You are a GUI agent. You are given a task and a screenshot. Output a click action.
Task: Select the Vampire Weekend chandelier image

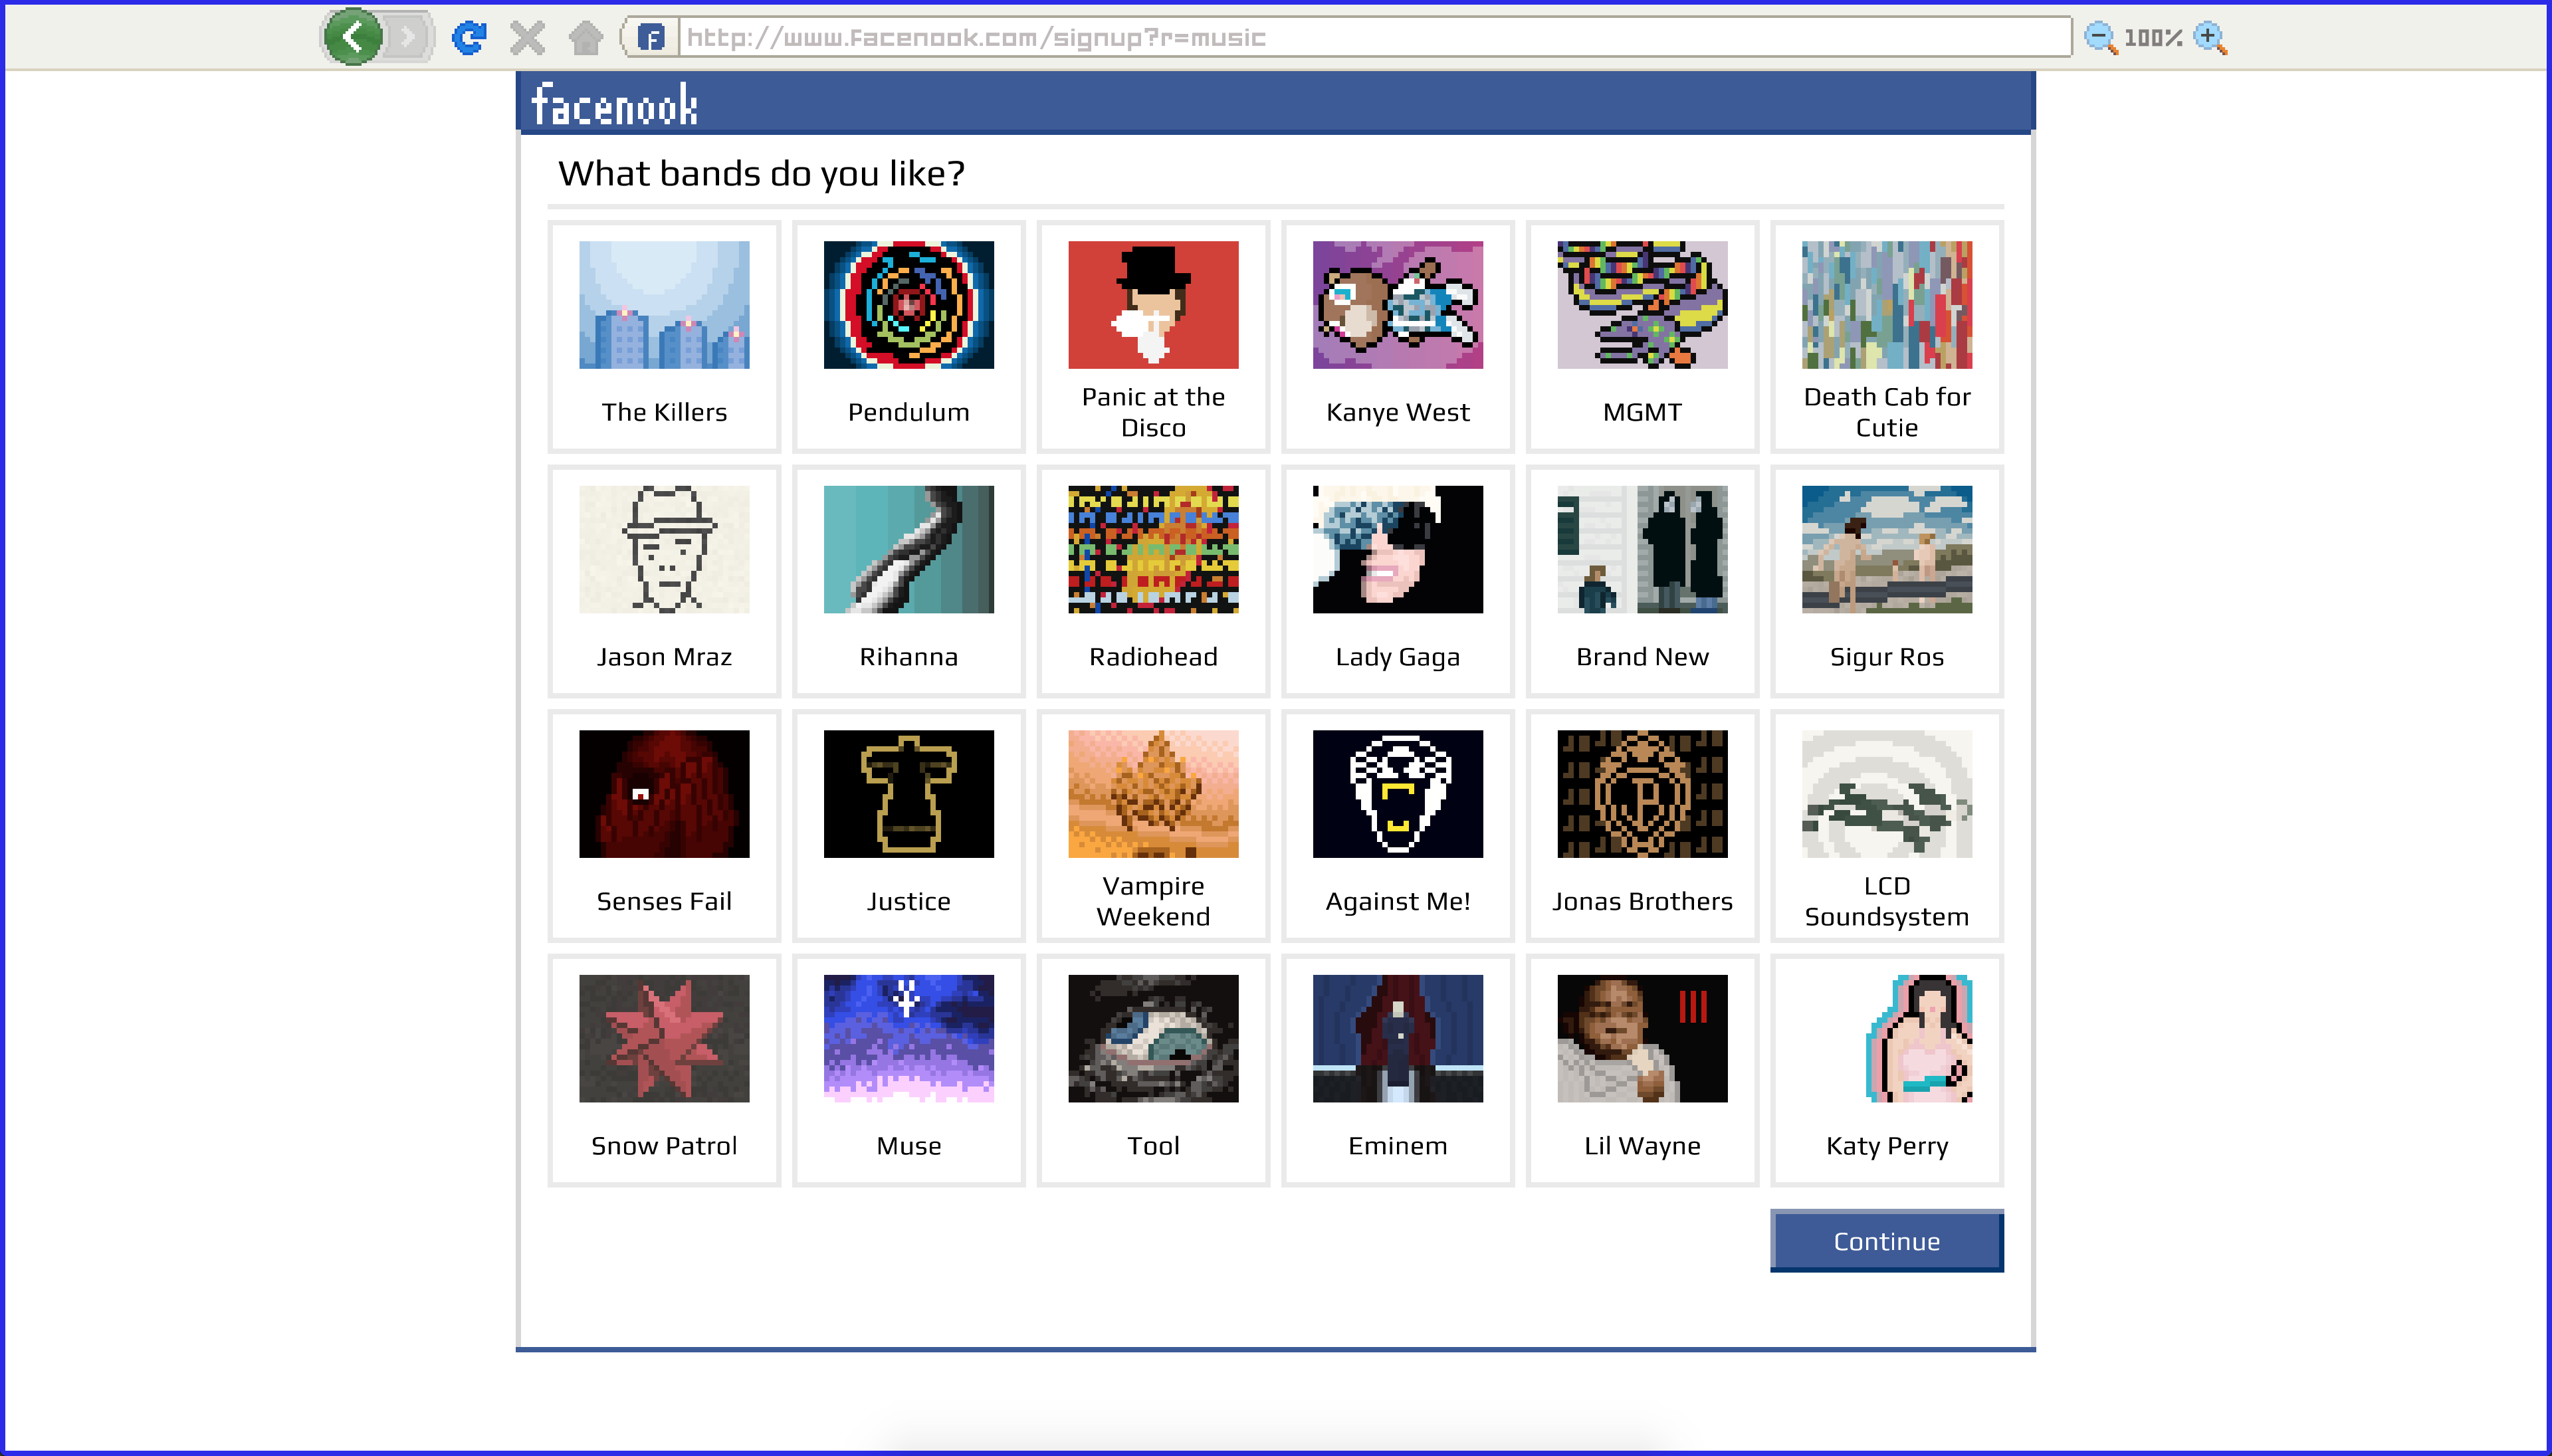click(x=1153, y=794)
